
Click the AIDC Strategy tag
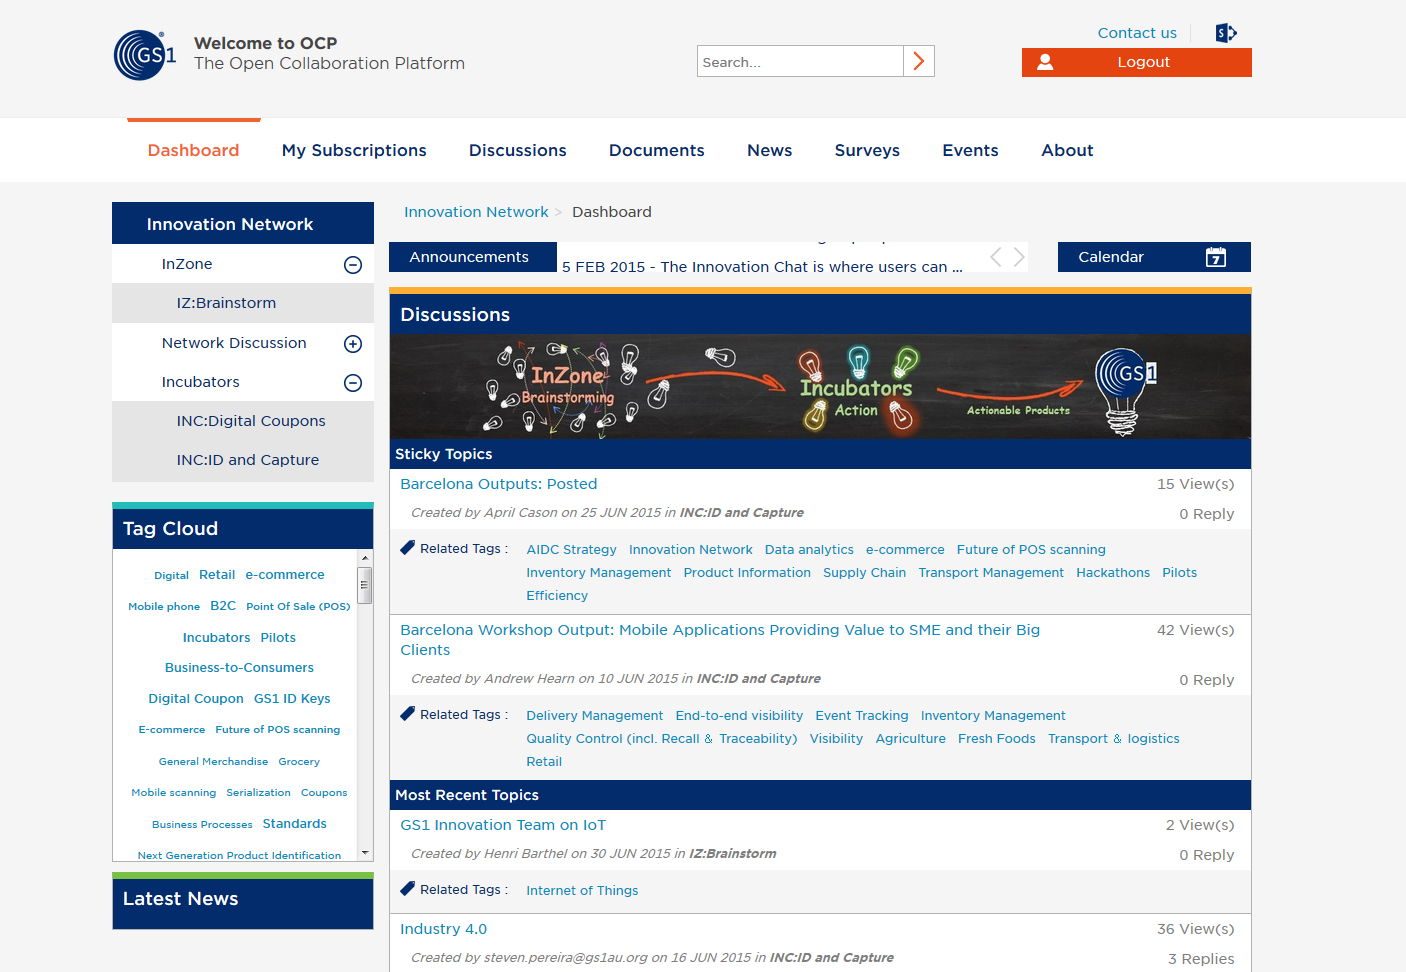click(572, 550)
